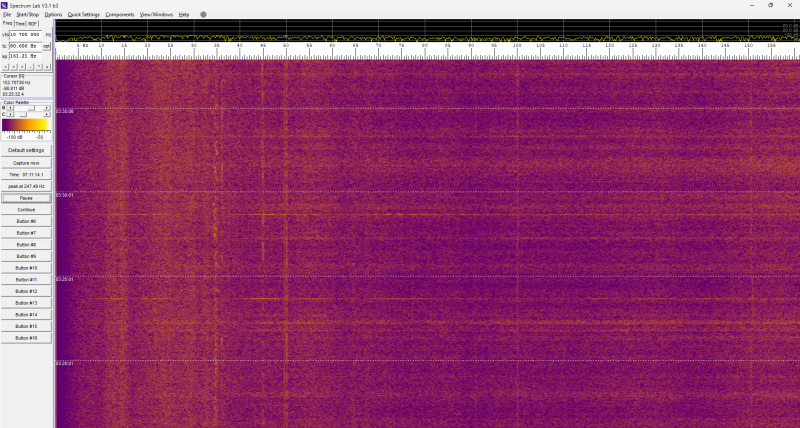Viewport: 800px width, 428px height.
Task: Click the gray status indicator circle after Help
Action: click(x=204, y=15)
